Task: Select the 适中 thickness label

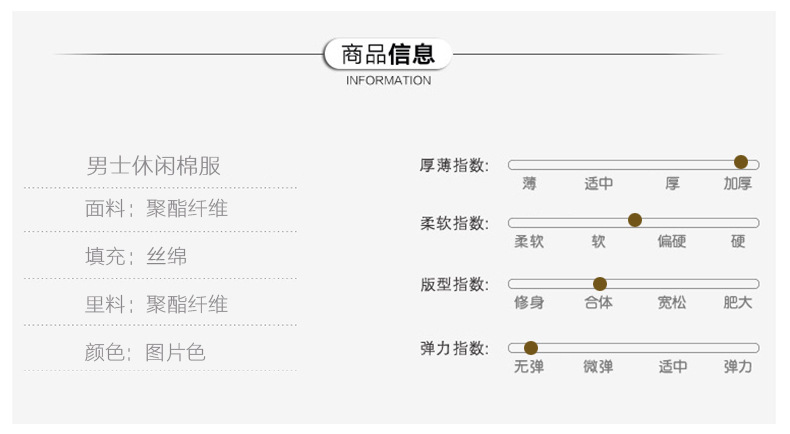Action: 599,184
